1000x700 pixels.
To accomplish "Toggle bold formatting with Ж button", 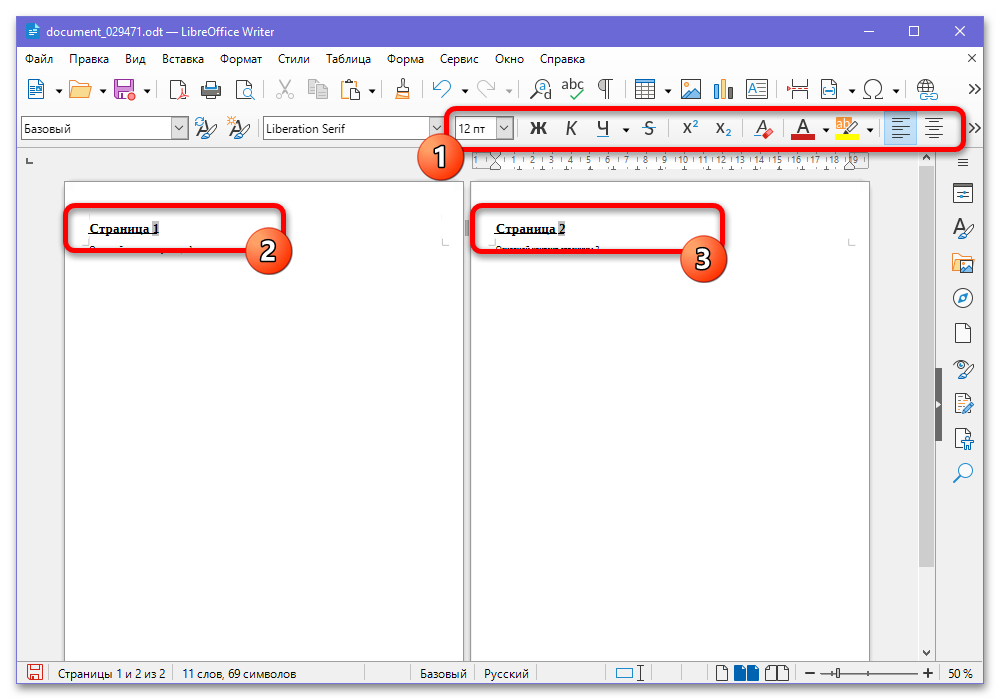I will click(538, 129).
